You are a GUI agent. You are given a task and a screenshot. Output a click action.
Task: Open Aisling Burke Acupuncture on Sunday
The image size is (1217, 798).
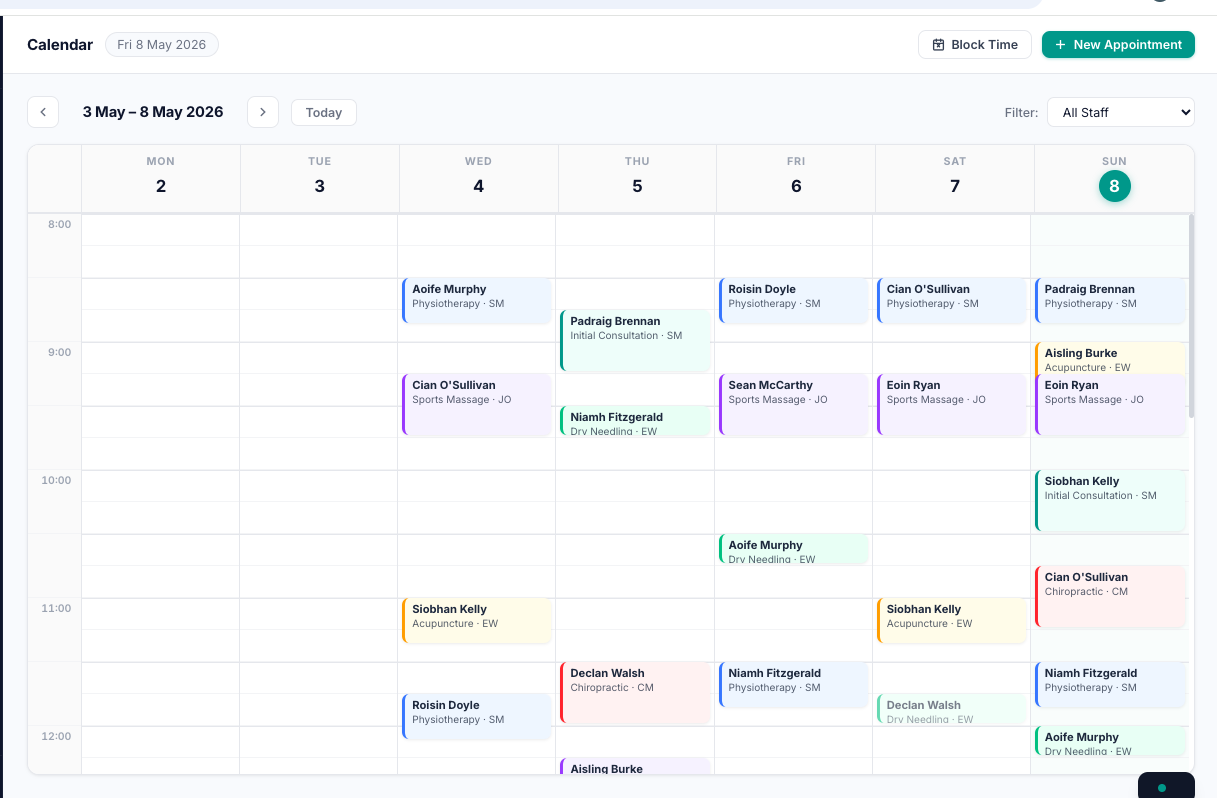point(1110,358)
